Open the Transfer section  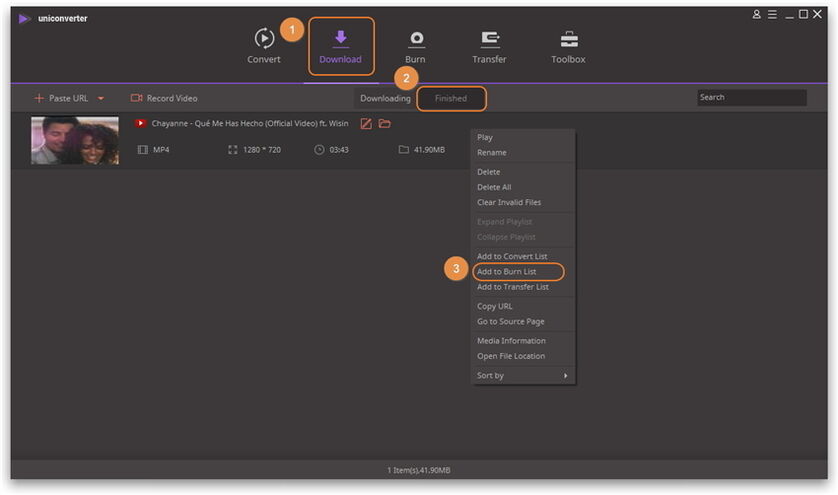click(x=489, y=46)
